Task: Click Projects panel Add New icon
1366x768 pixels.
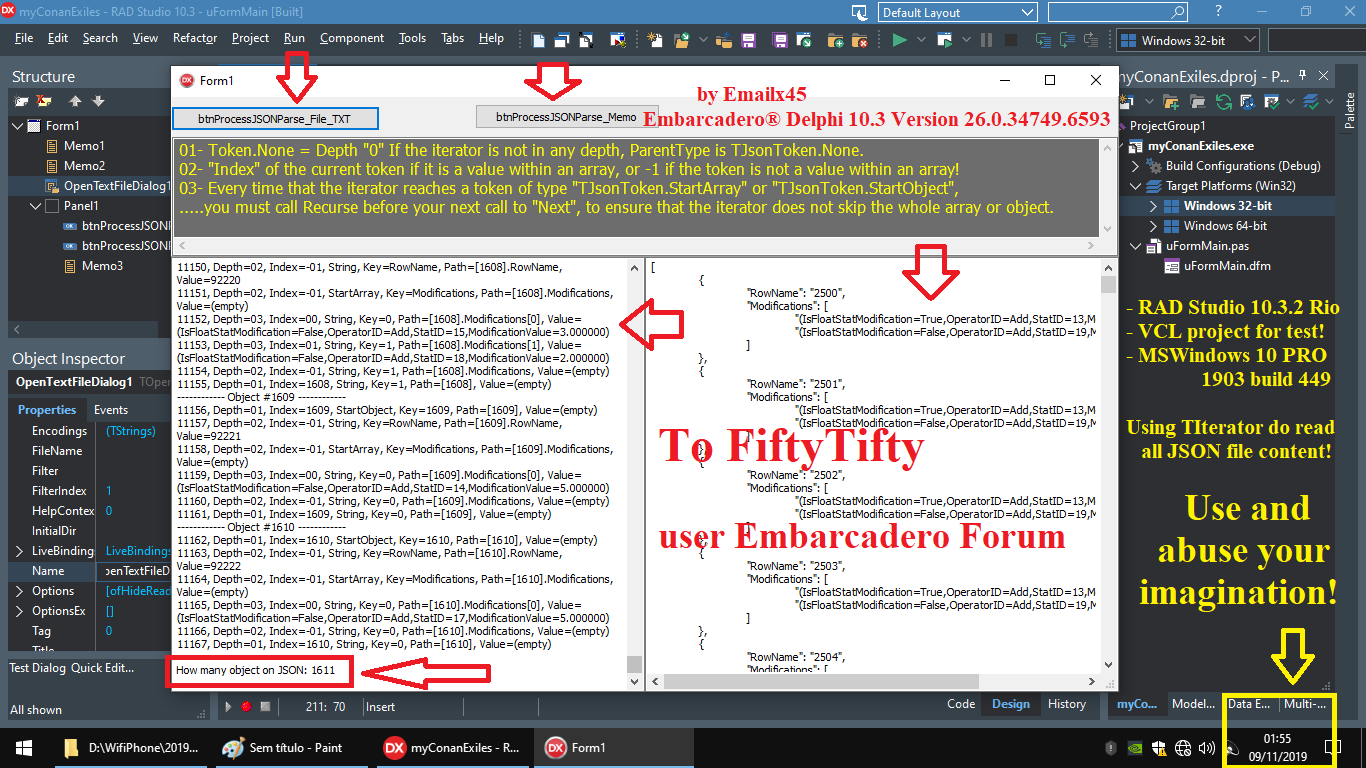Action: point(1126,101)
